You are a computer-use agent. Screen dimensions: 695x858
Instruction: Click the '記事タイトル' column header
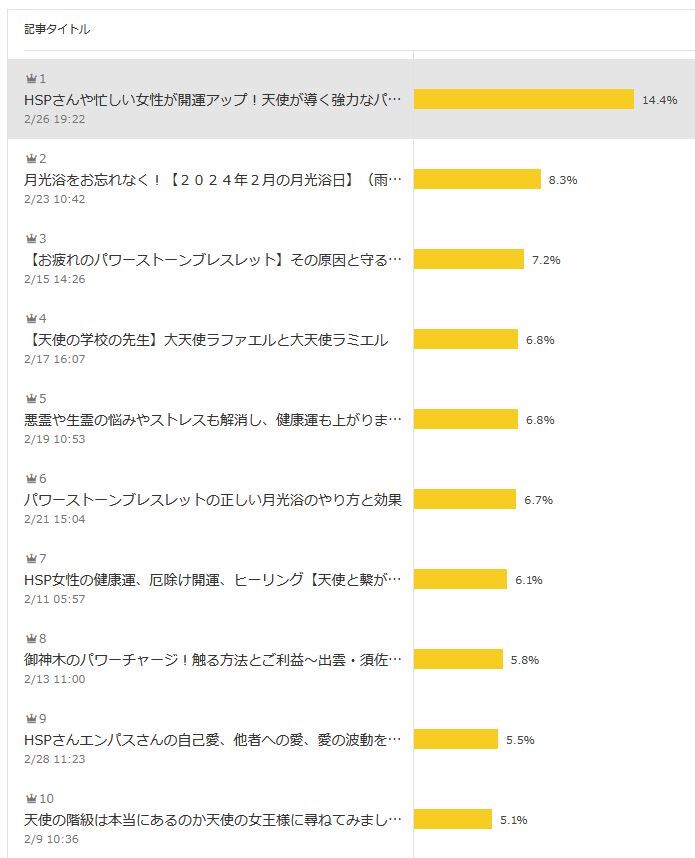tap(57, 30)
